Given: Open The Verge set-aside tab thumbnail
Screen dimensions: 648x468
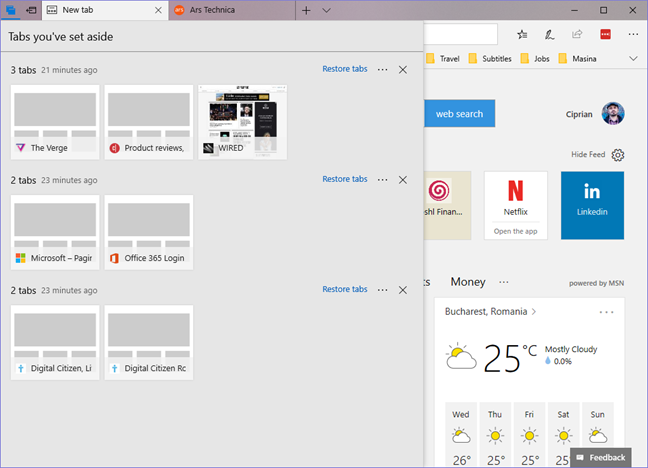Looking at the screenshot, I should [x=55, y=122].
